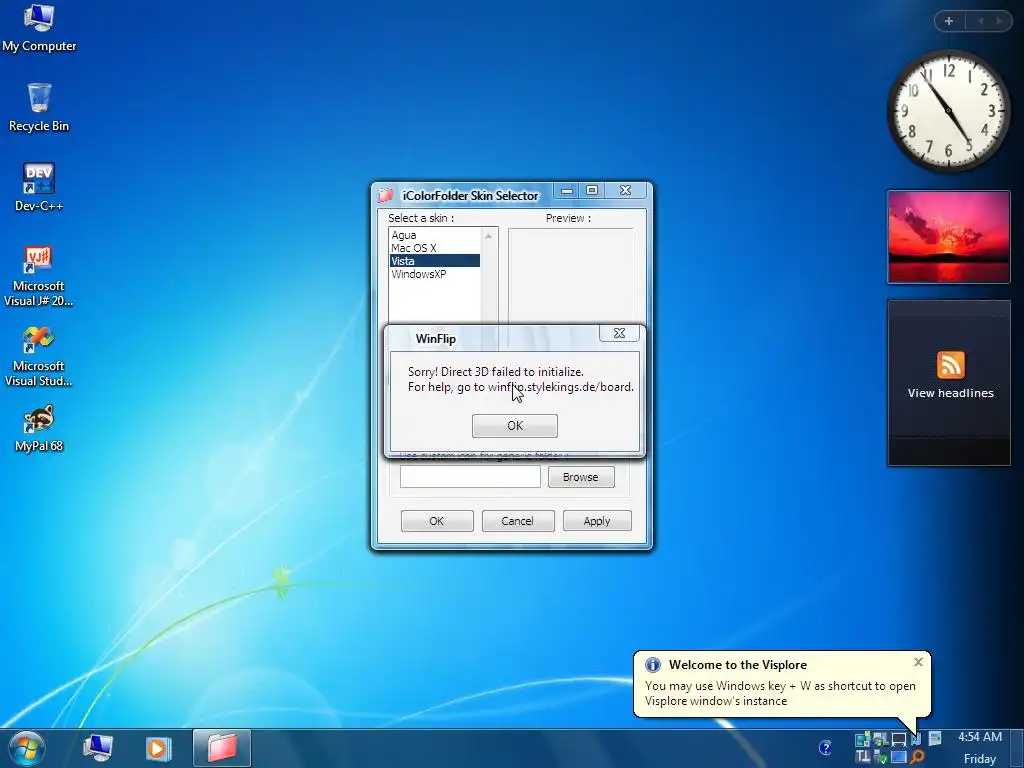Click the green checkmark tray icon
The height and width of the screenshot is (768, 1024).
coord(880,757)
